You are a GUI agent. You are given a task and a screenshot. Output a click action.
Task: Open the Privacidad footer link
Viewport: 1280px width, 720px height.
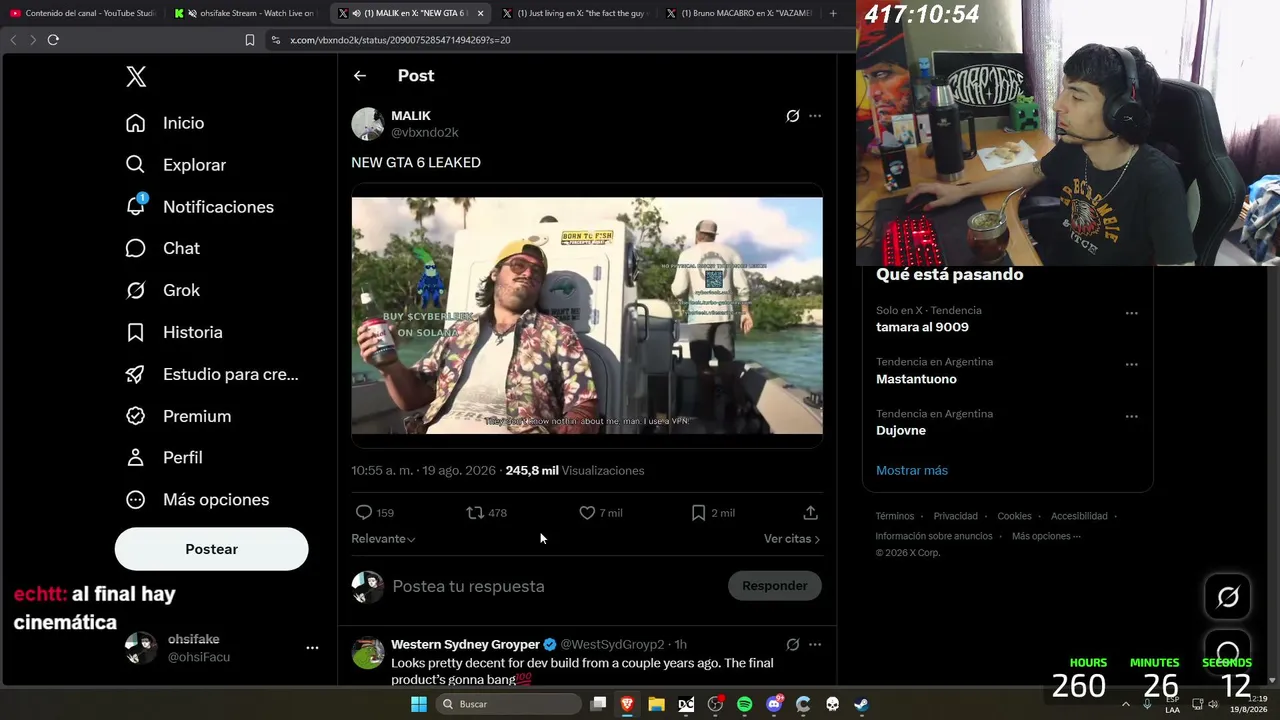tap(956, 516)
